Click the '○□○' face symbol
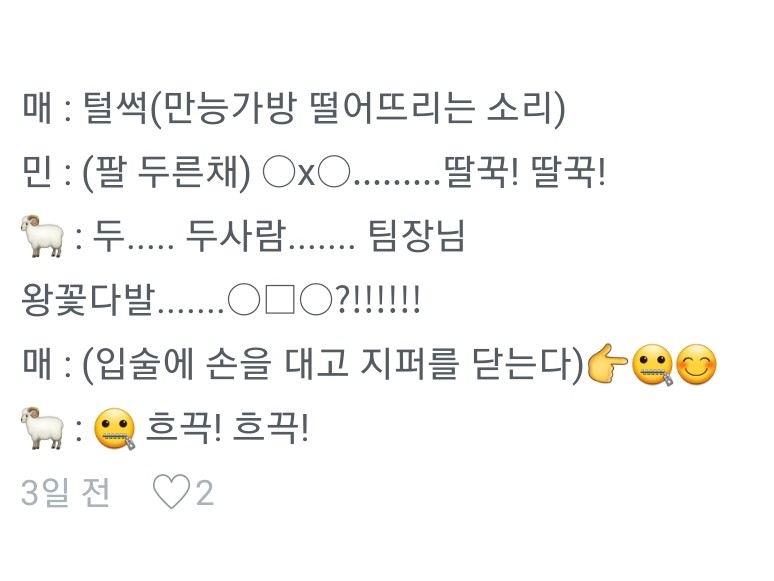This screenshot has height=581, width=774. pos(279,300)
